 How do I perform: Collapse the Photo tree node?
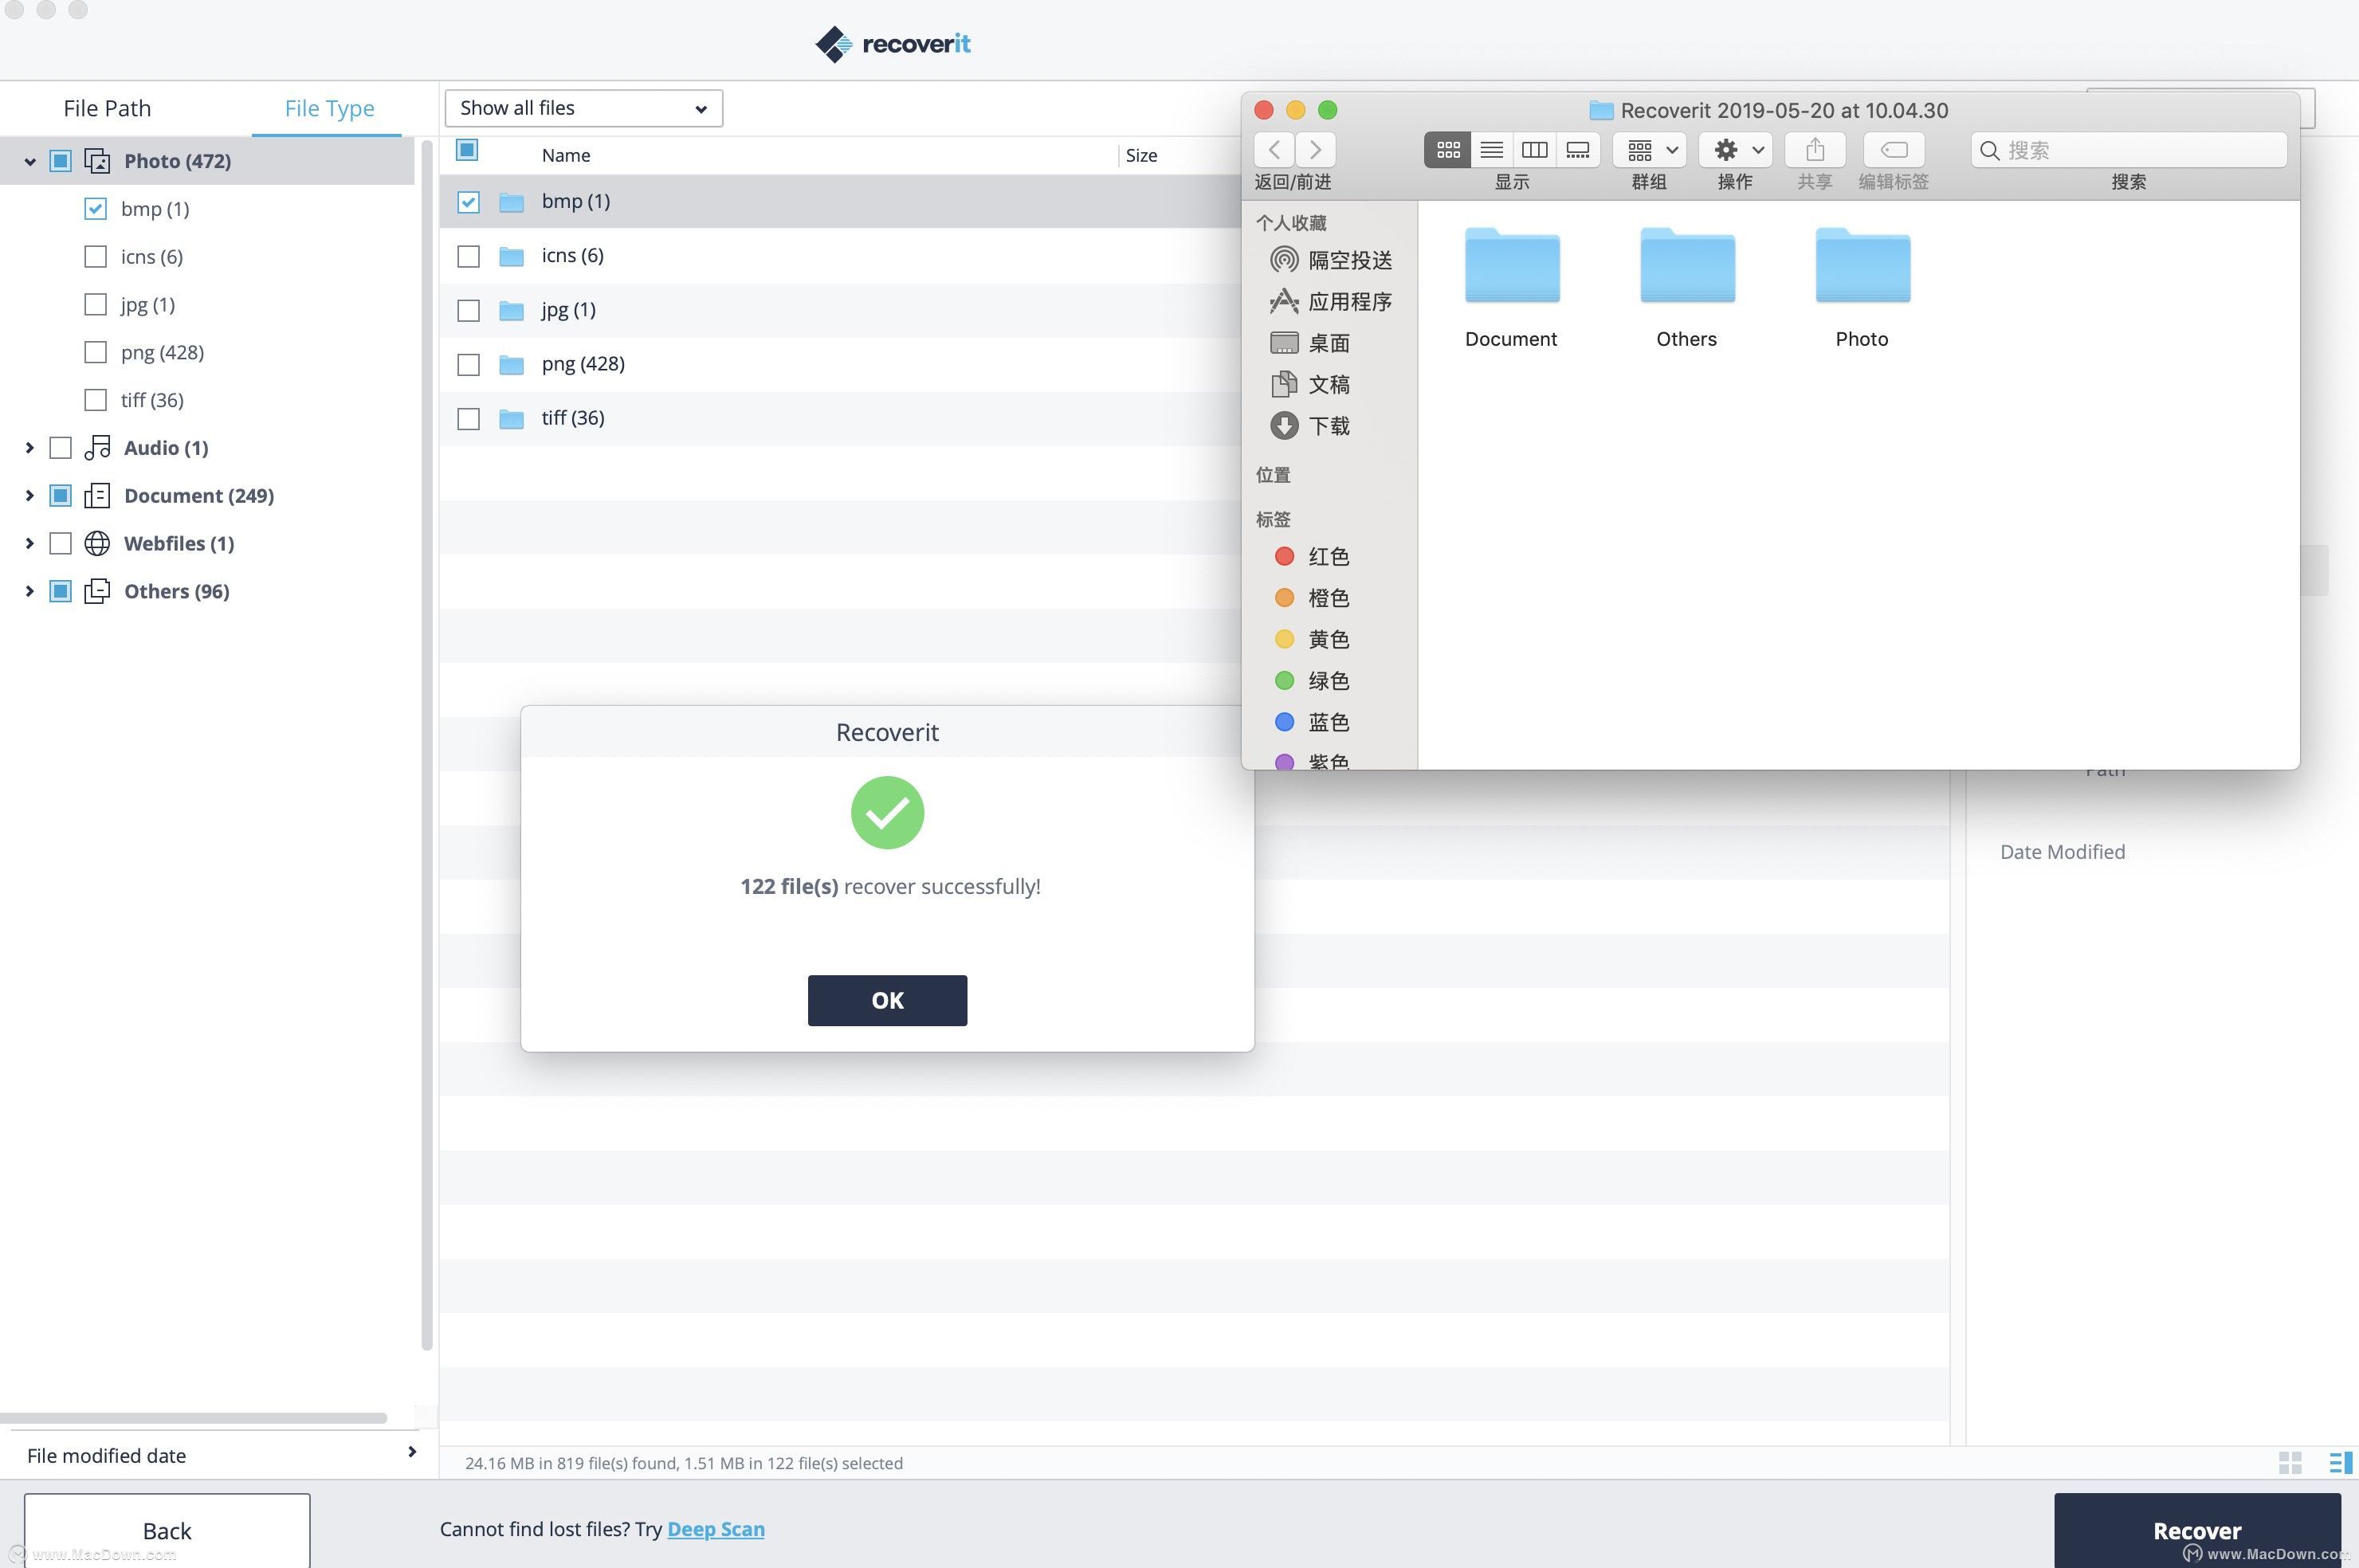29,161
